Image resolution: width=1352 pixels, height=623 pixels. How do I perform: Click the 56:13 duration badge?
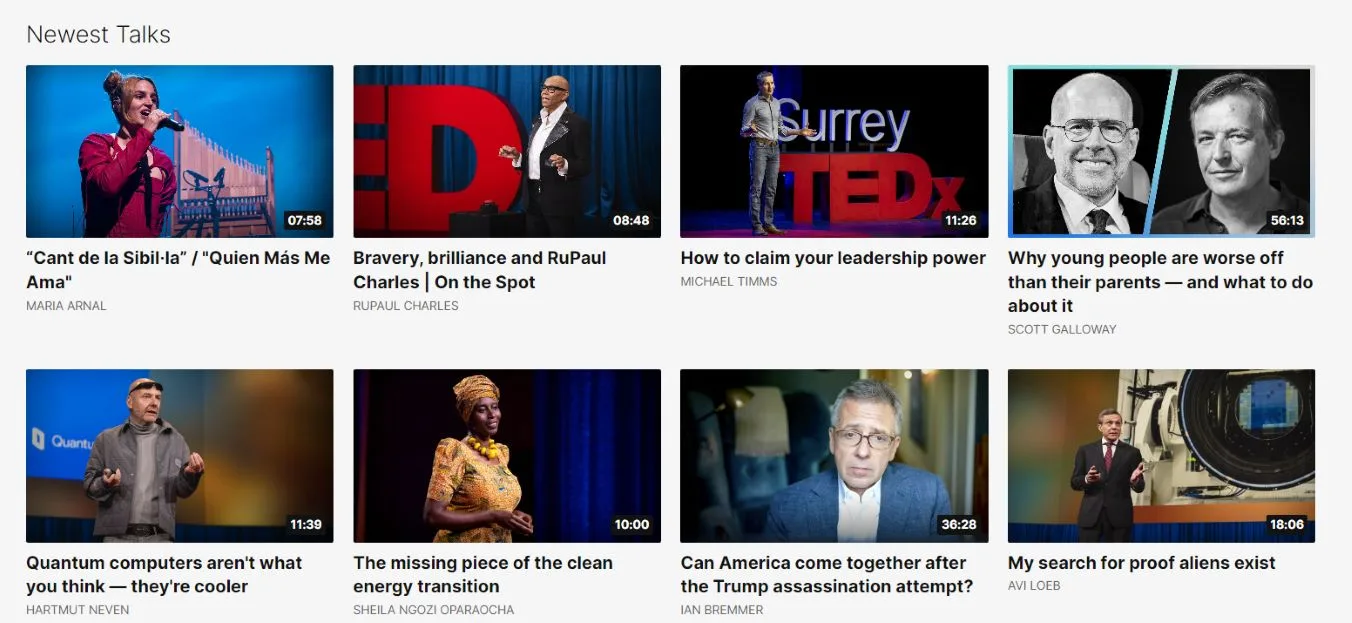click(x=1286, y=220)
